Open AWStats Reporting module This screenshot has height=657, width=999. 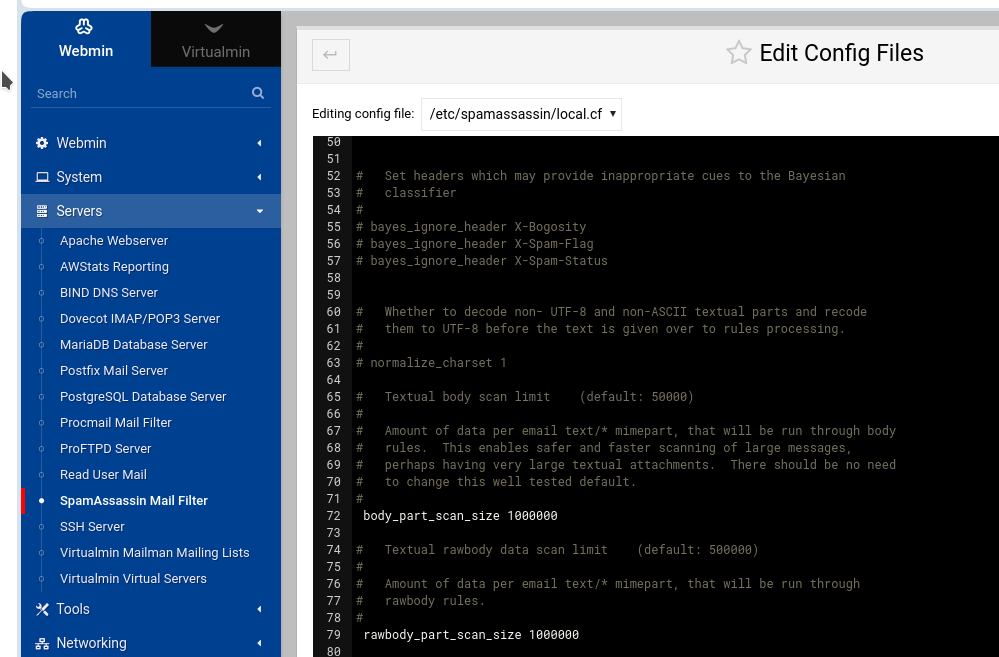[114, 266]
